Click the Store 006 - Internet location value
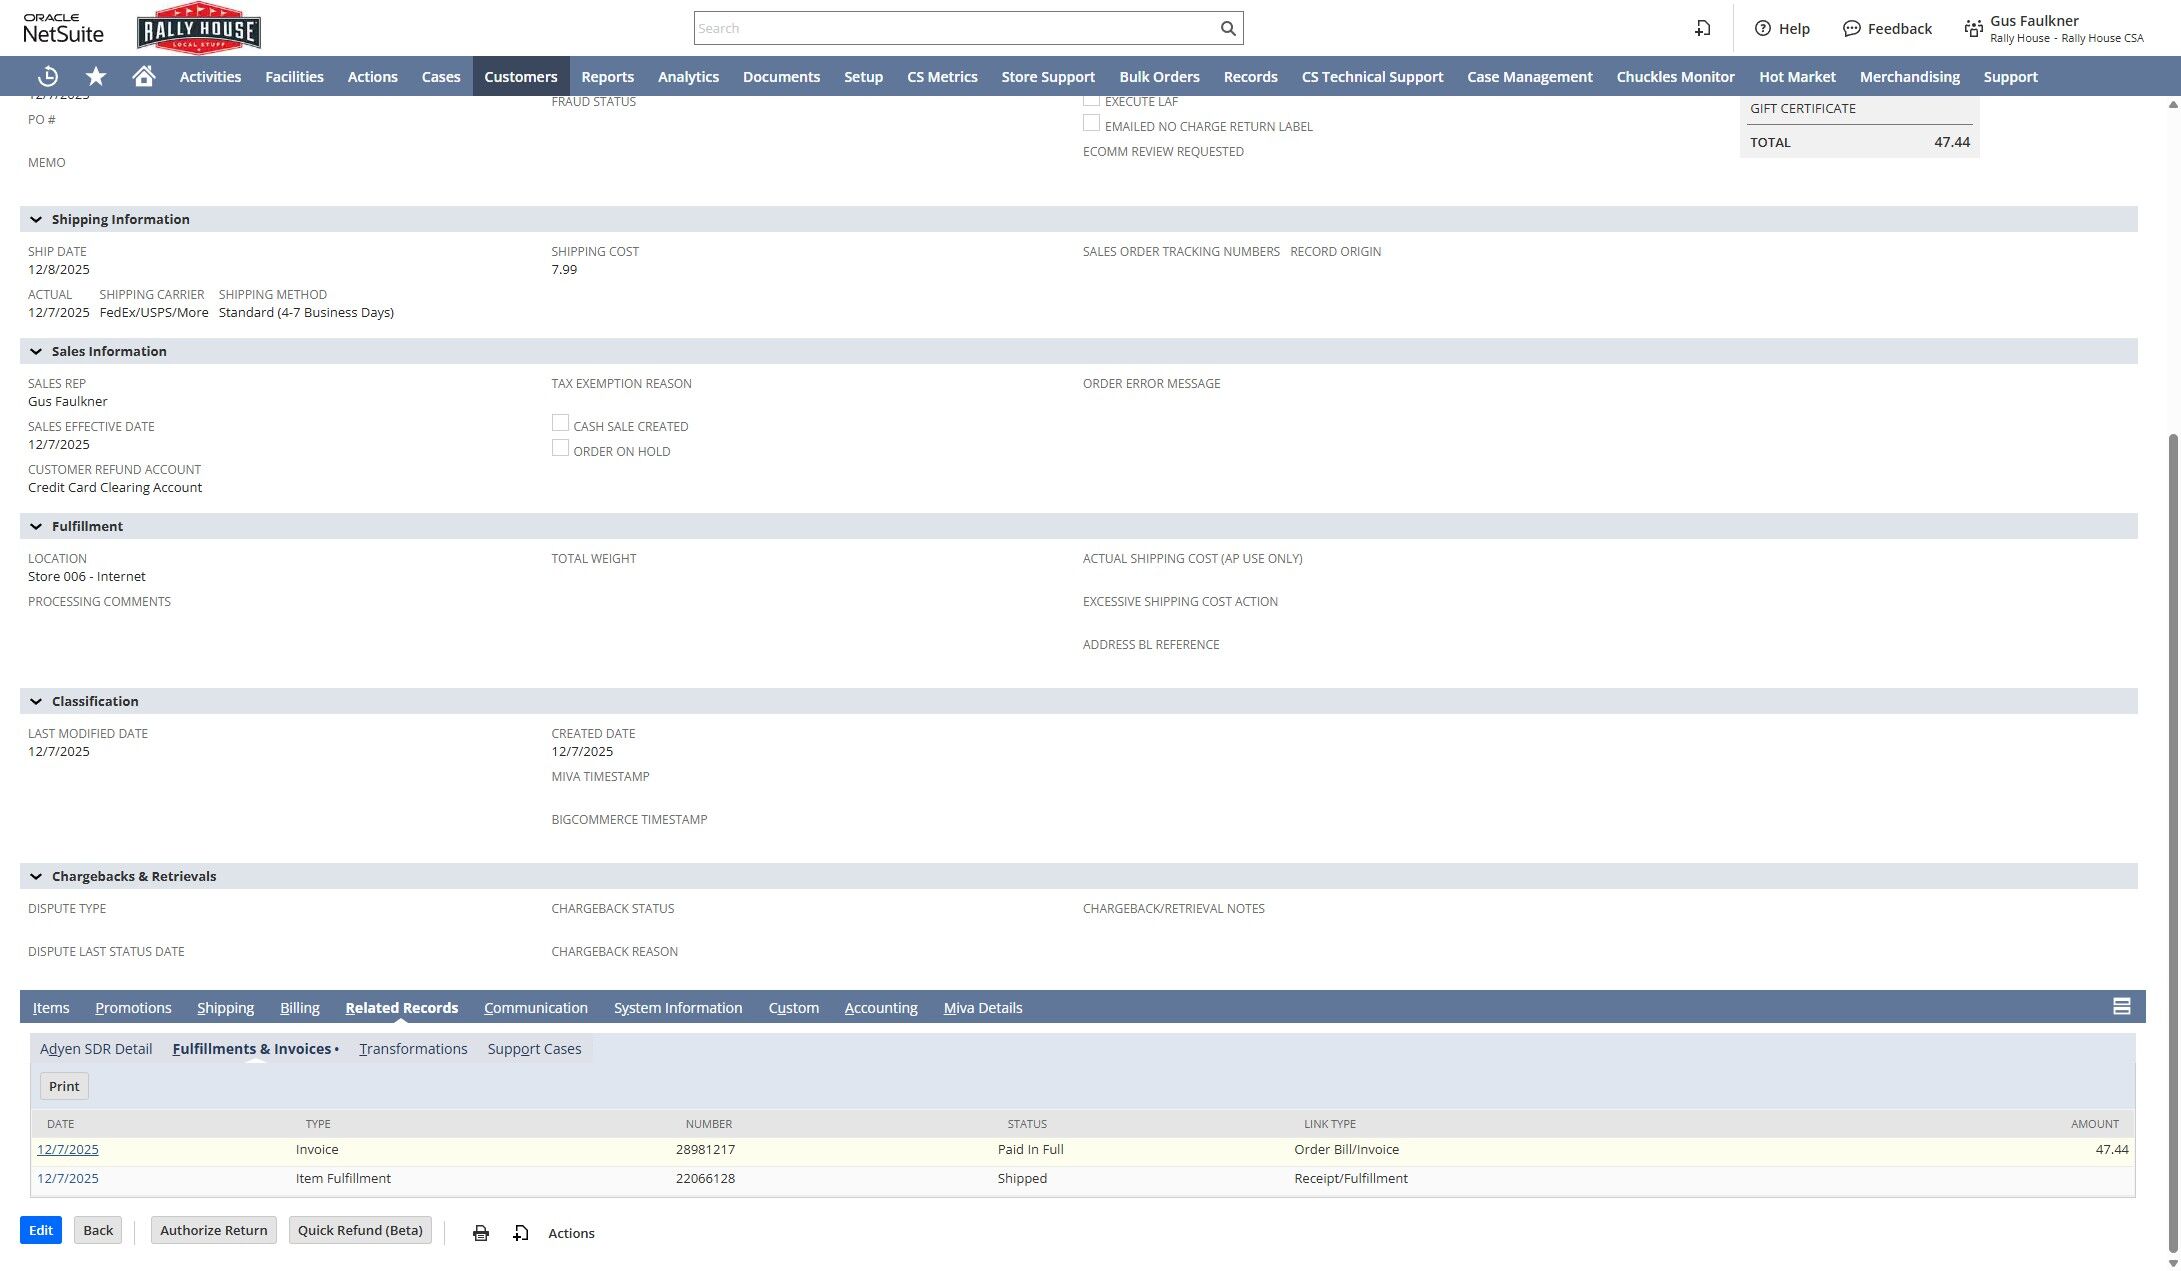The image size is (2181, 1271). (x=87, y=576)
